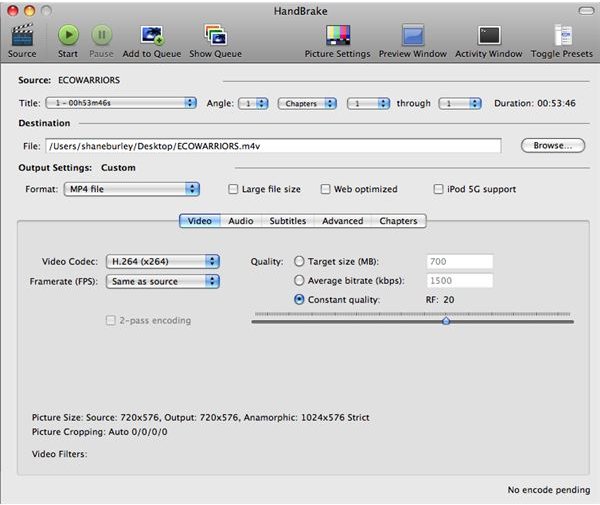Click the 'Video Filters:' label
600x505 pixels.
click(x=59, y=454)
